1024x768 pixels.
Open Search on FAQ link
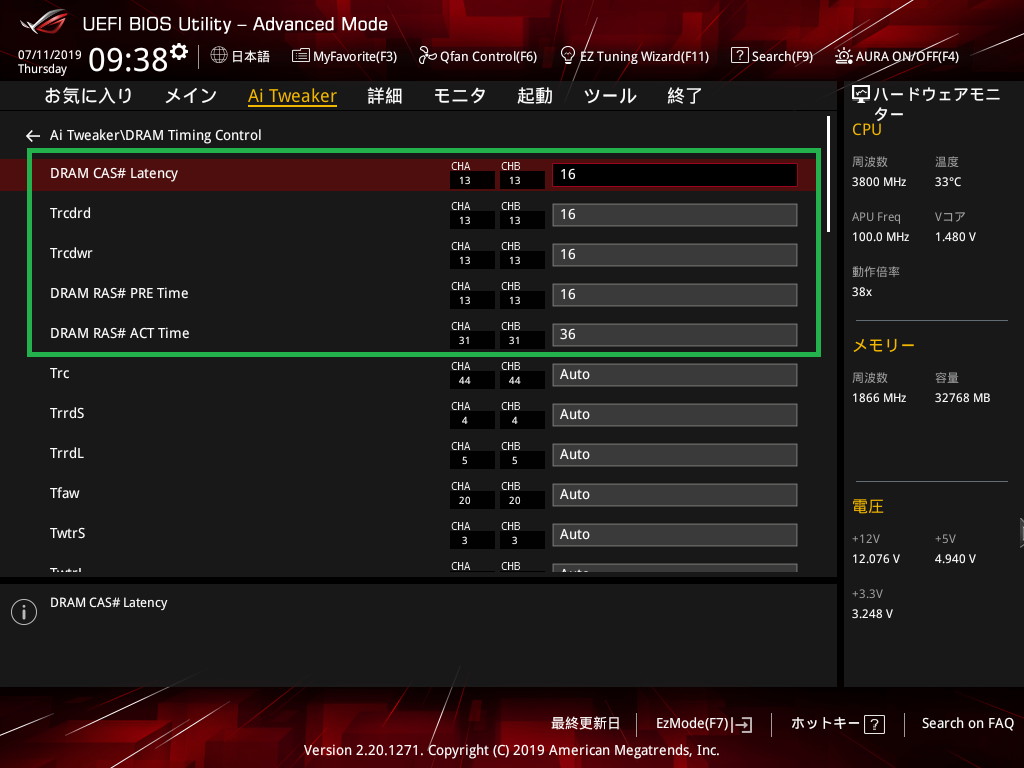(x=967, y=723)
